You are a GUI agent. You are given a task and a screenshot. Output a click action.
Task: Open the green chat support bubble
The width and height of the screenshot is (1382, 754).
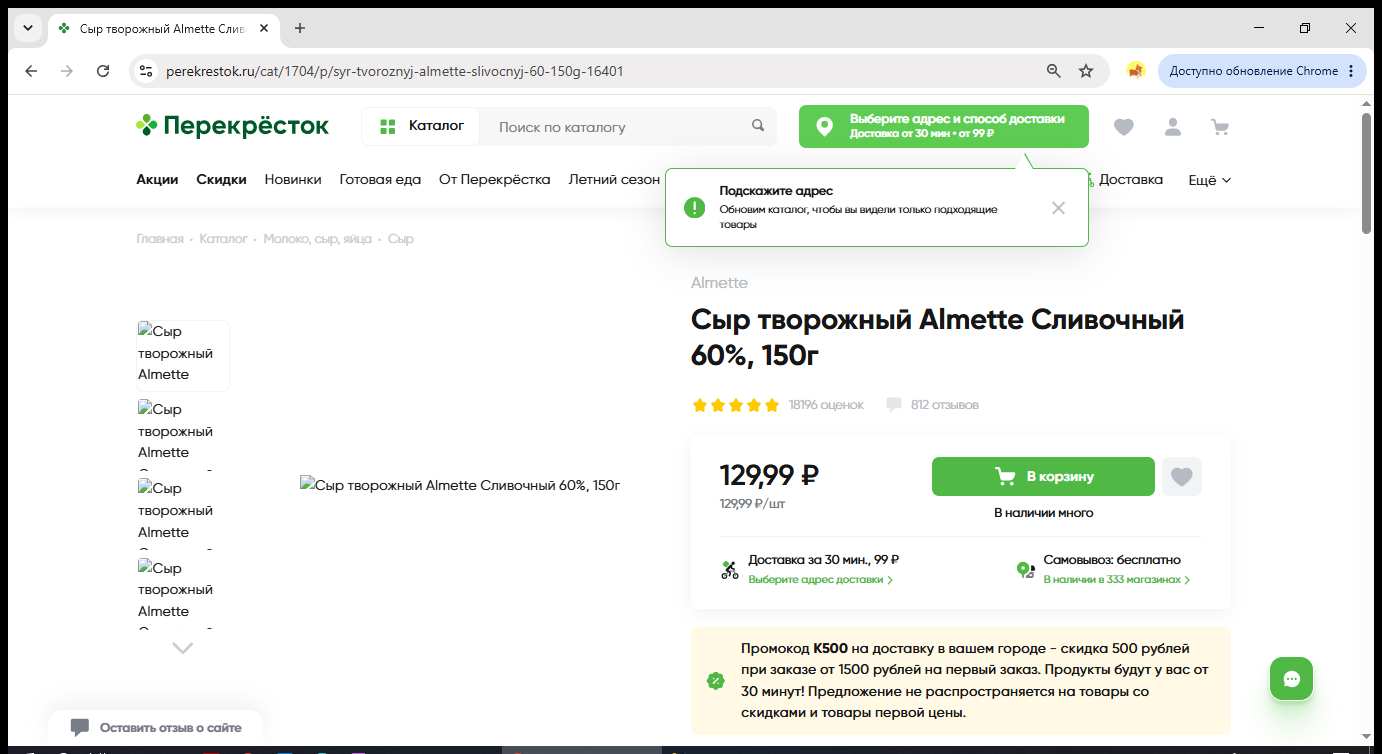(1291, 679)
